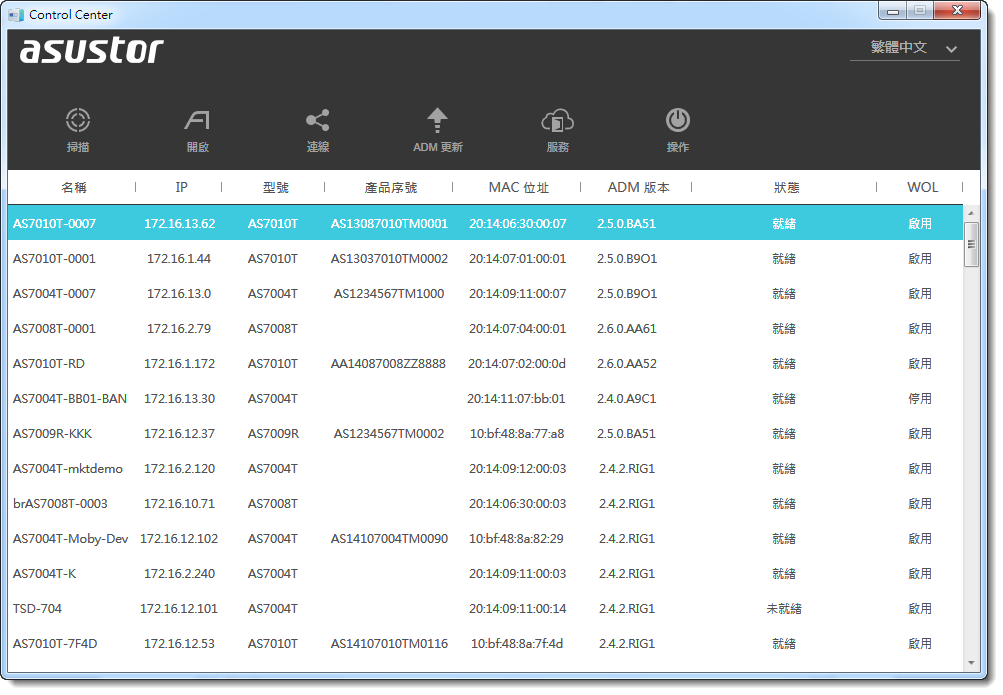
Task: Select the AS7004T-mktdemo device row
Action: point(486,469)
